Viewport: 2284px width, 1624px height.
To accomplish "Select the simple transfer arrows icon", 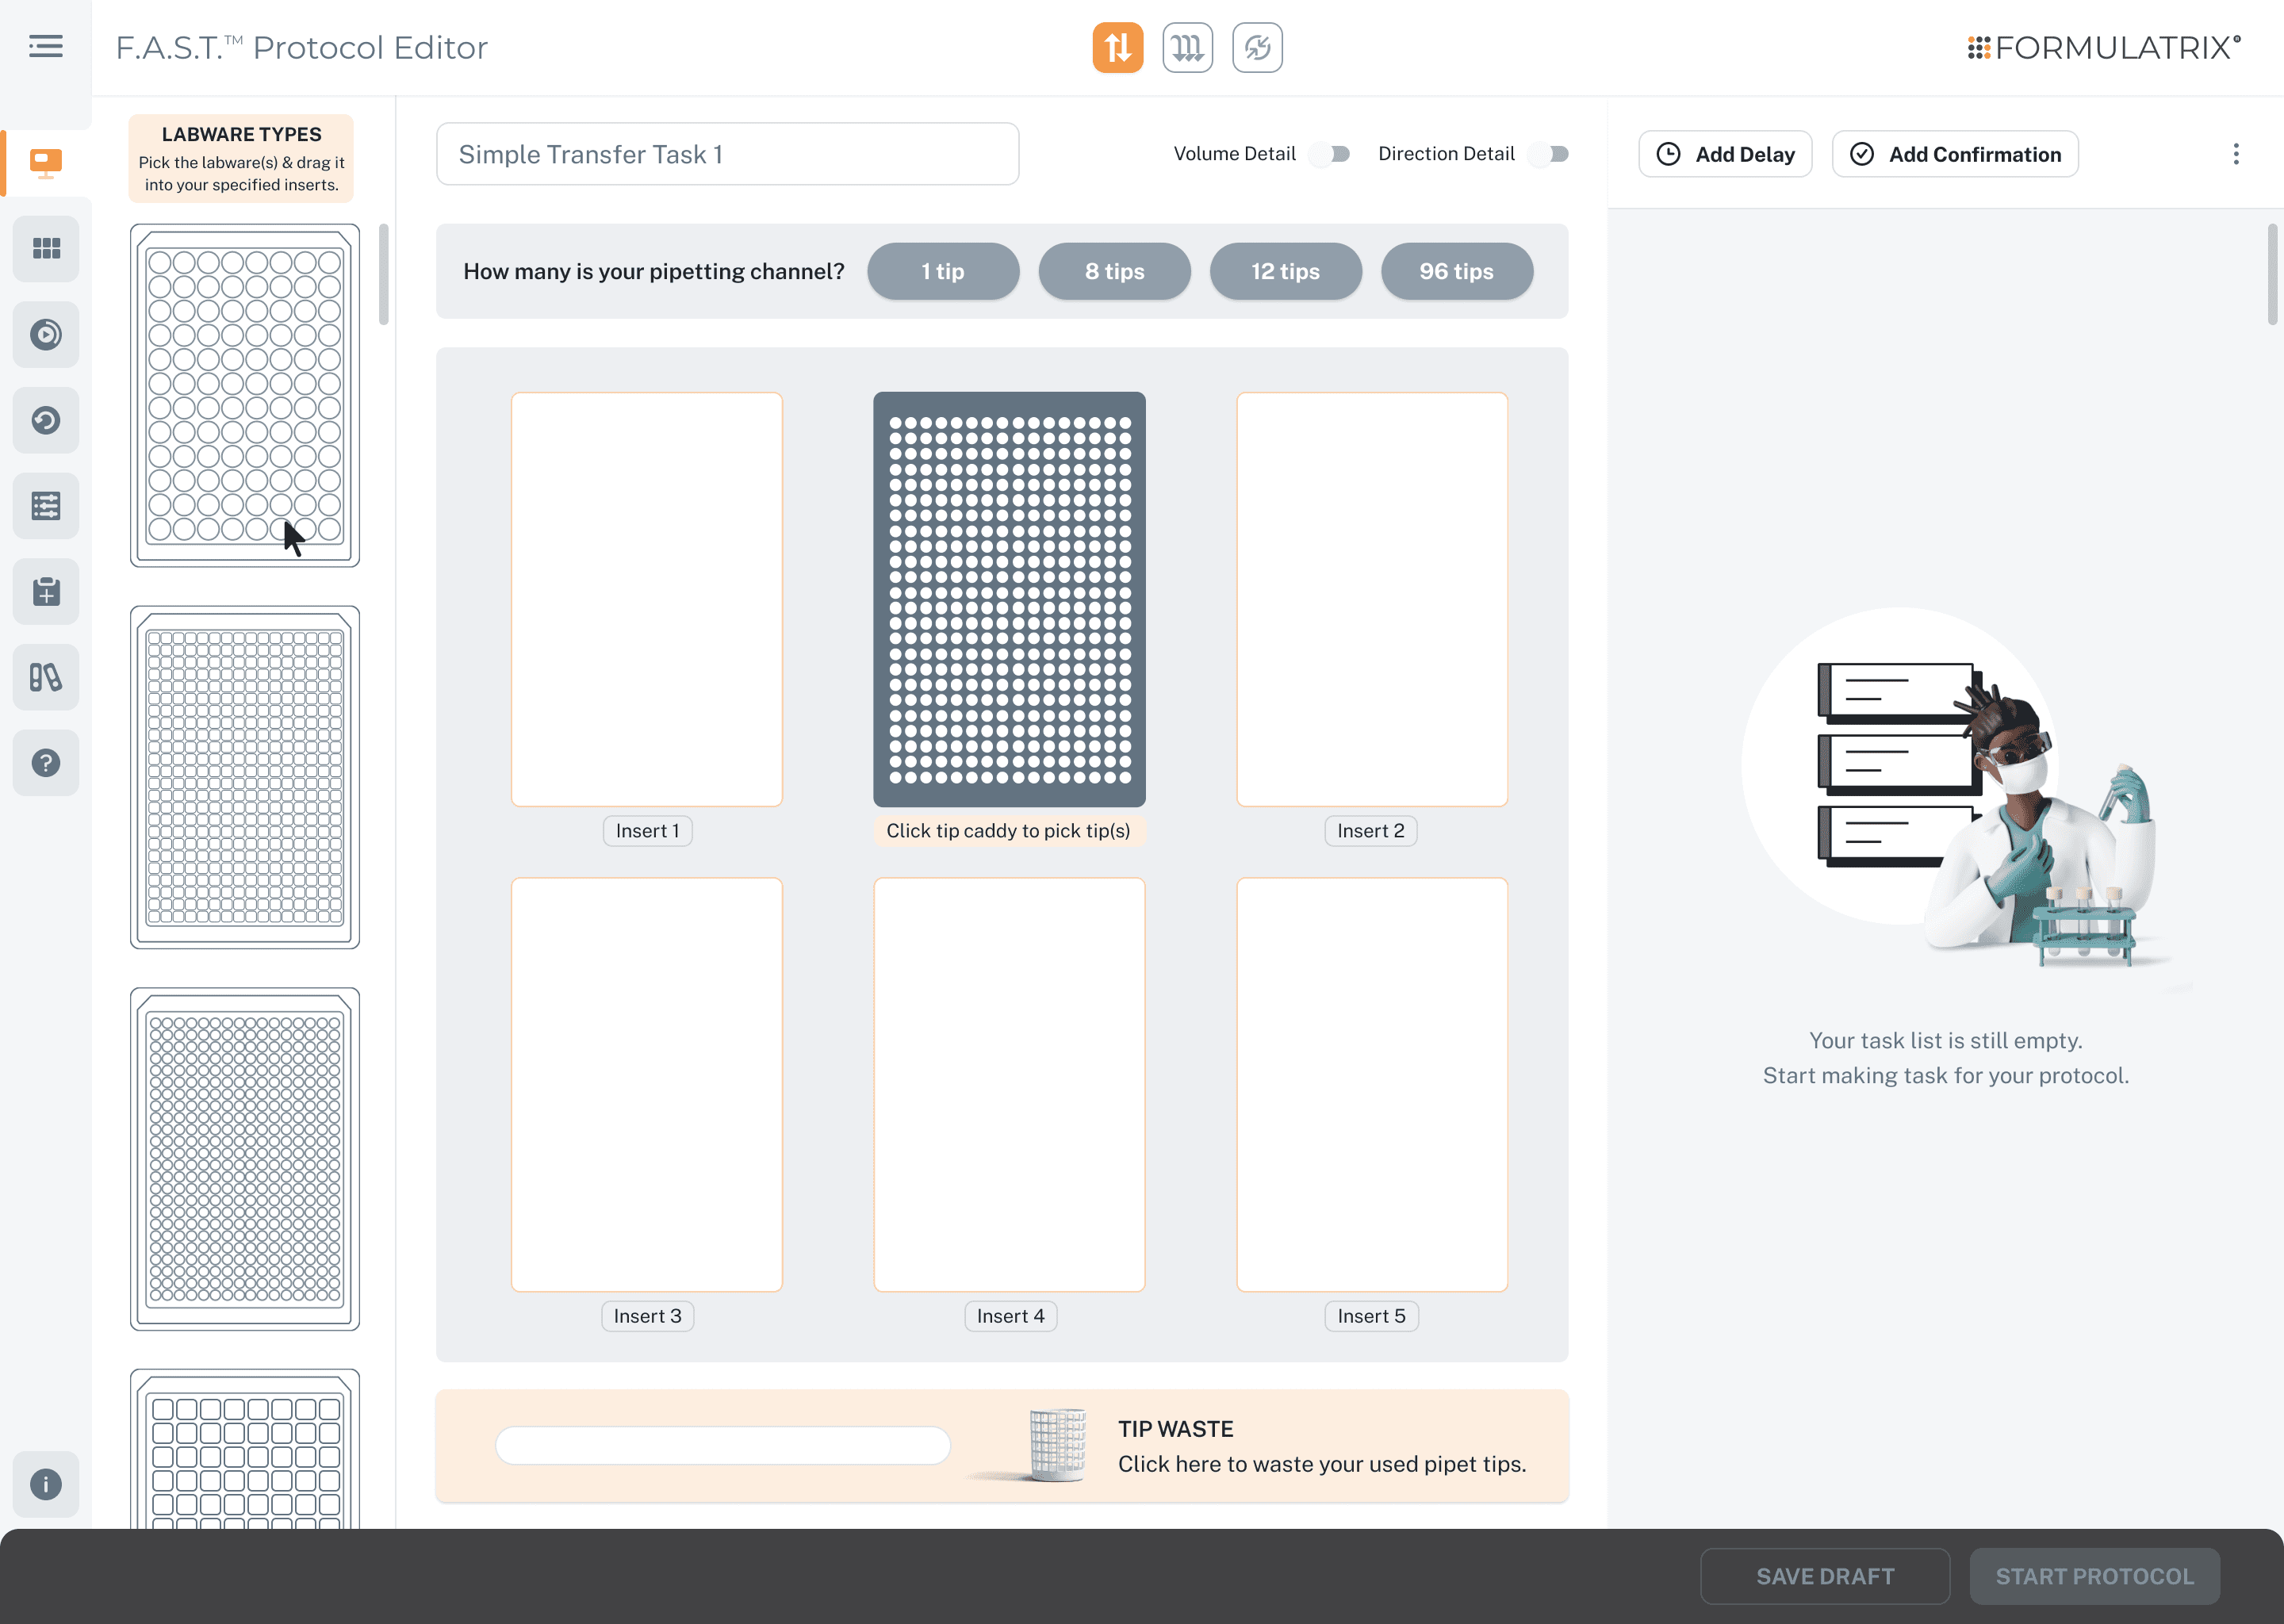I will tap(1117, 47).
